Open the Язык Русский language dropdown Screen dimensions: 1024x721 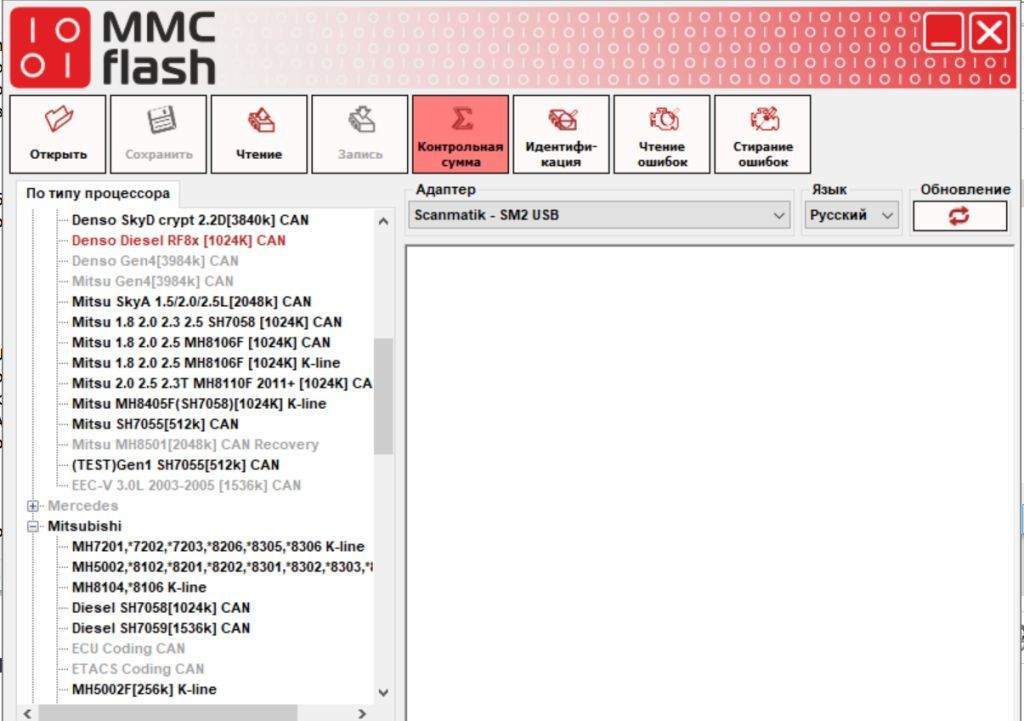click(852, 215)
